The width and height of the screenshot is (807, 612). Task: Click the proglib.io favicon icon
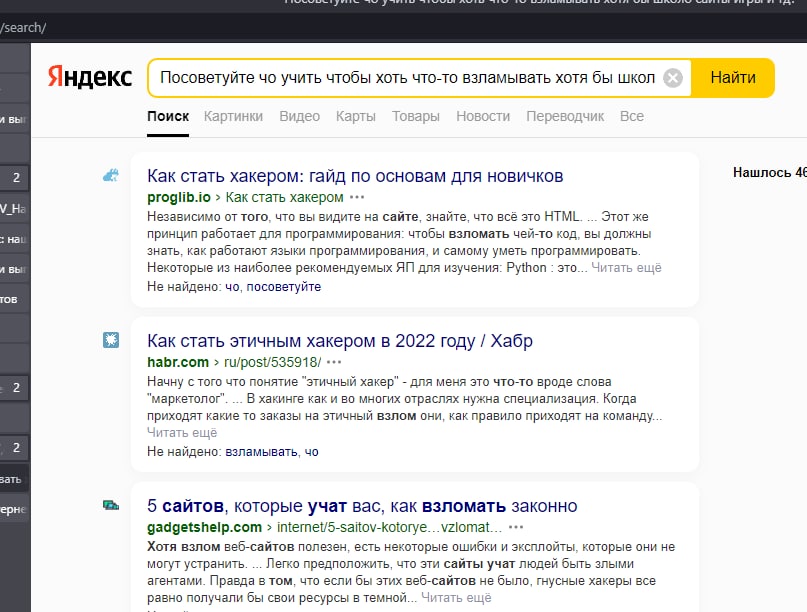pyautogui.click(x=111, y=176)
